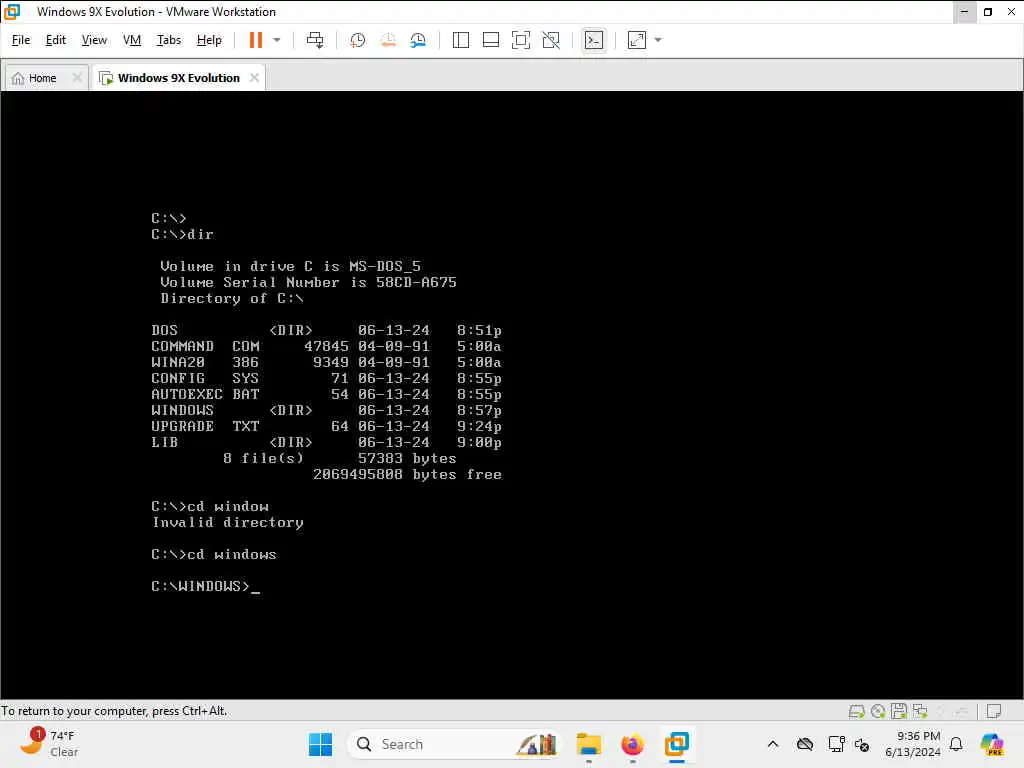The height and width of the screenshot is (768, 1024).
Task: Open the Edit menu
Action: click(56, 40)
